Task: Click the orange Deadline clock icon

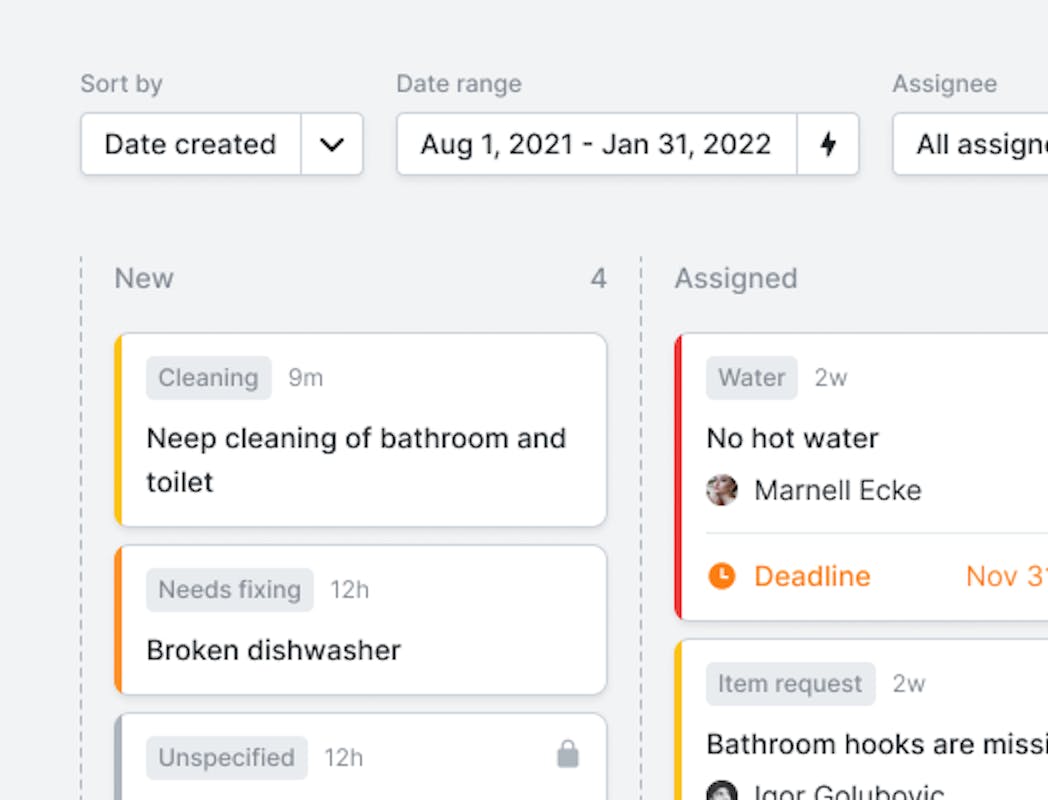Action: pyautogui.click(x=722, y=575)
